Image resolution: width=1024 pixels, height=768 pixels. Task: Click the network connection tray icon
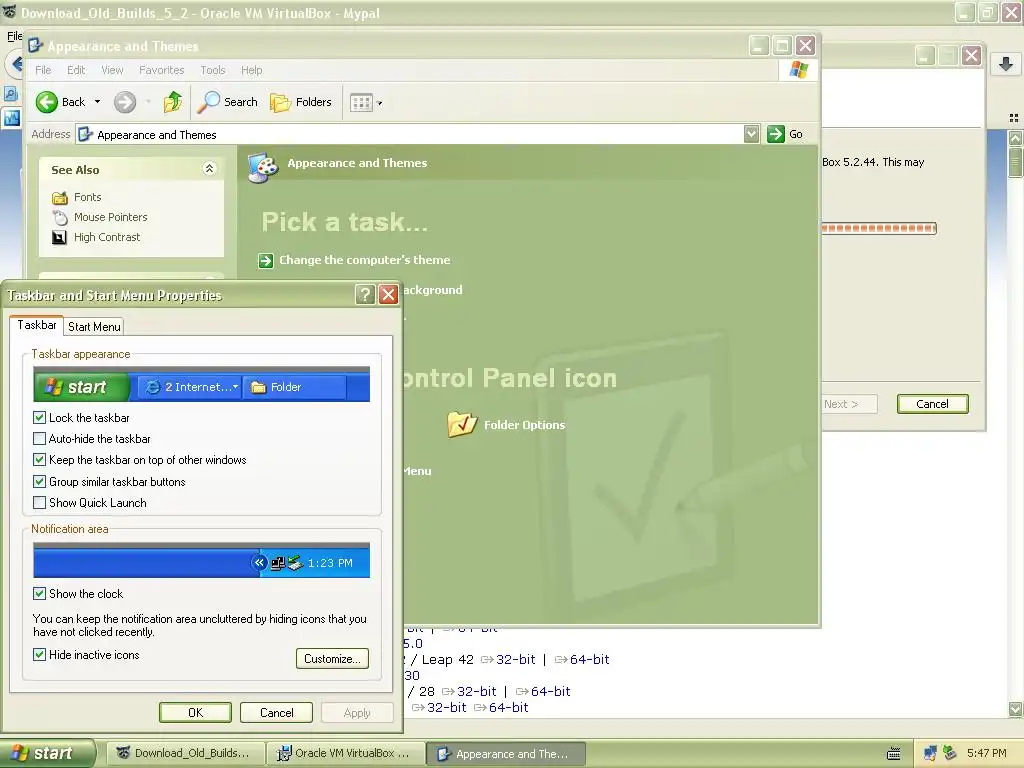click(x=930, y=754)
